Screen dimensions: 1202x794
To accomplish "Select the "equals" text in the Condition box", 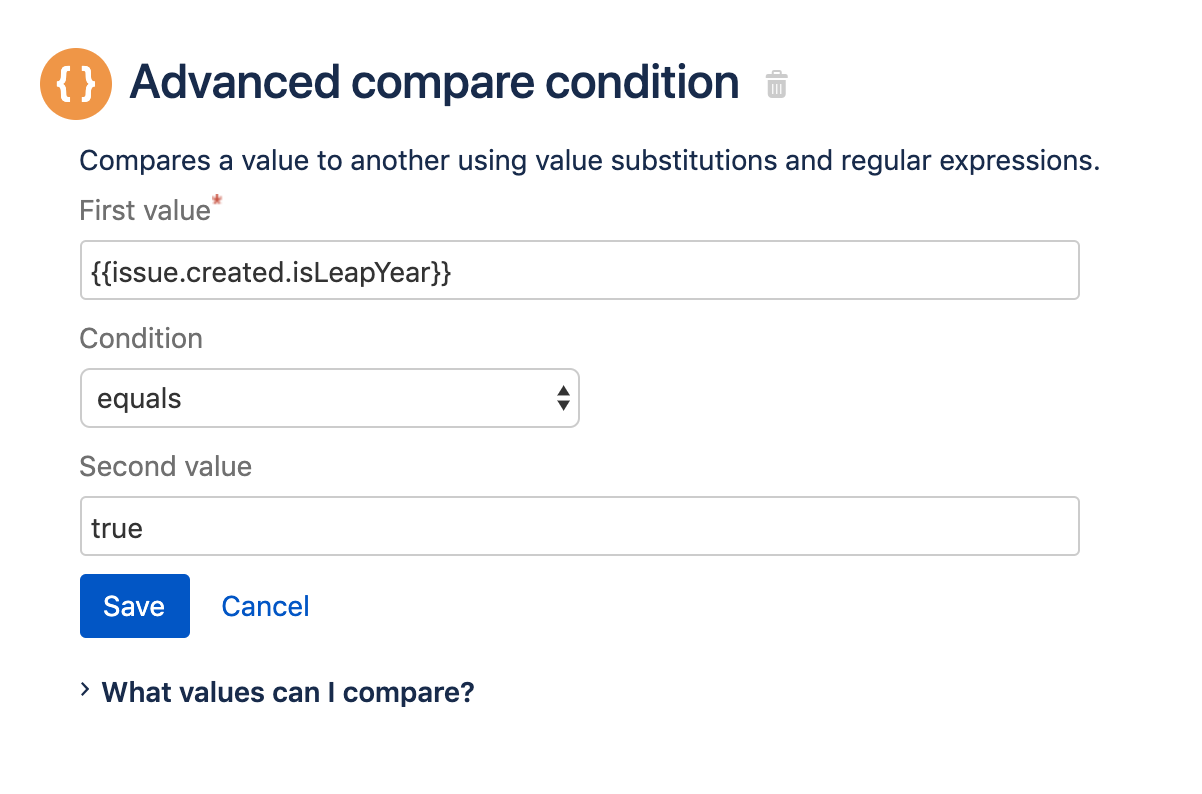I will [139, 399].
